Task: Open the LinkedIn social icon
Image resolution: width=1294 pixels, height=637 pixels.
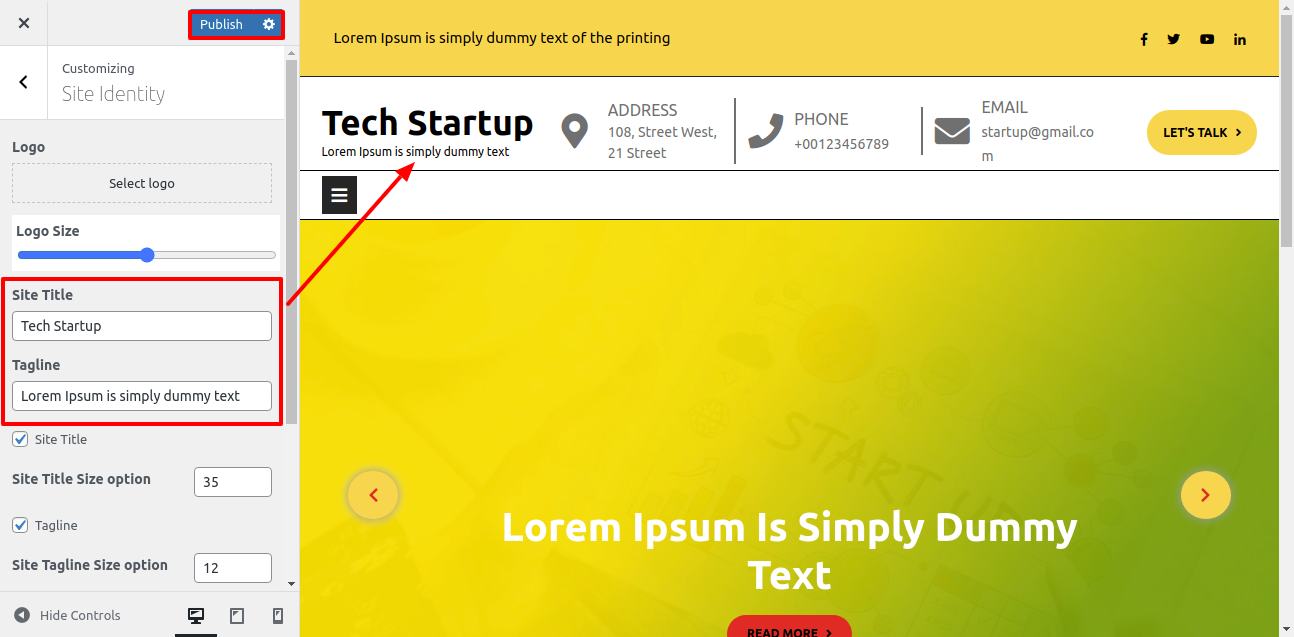Action: click(x=1240, y=39)
